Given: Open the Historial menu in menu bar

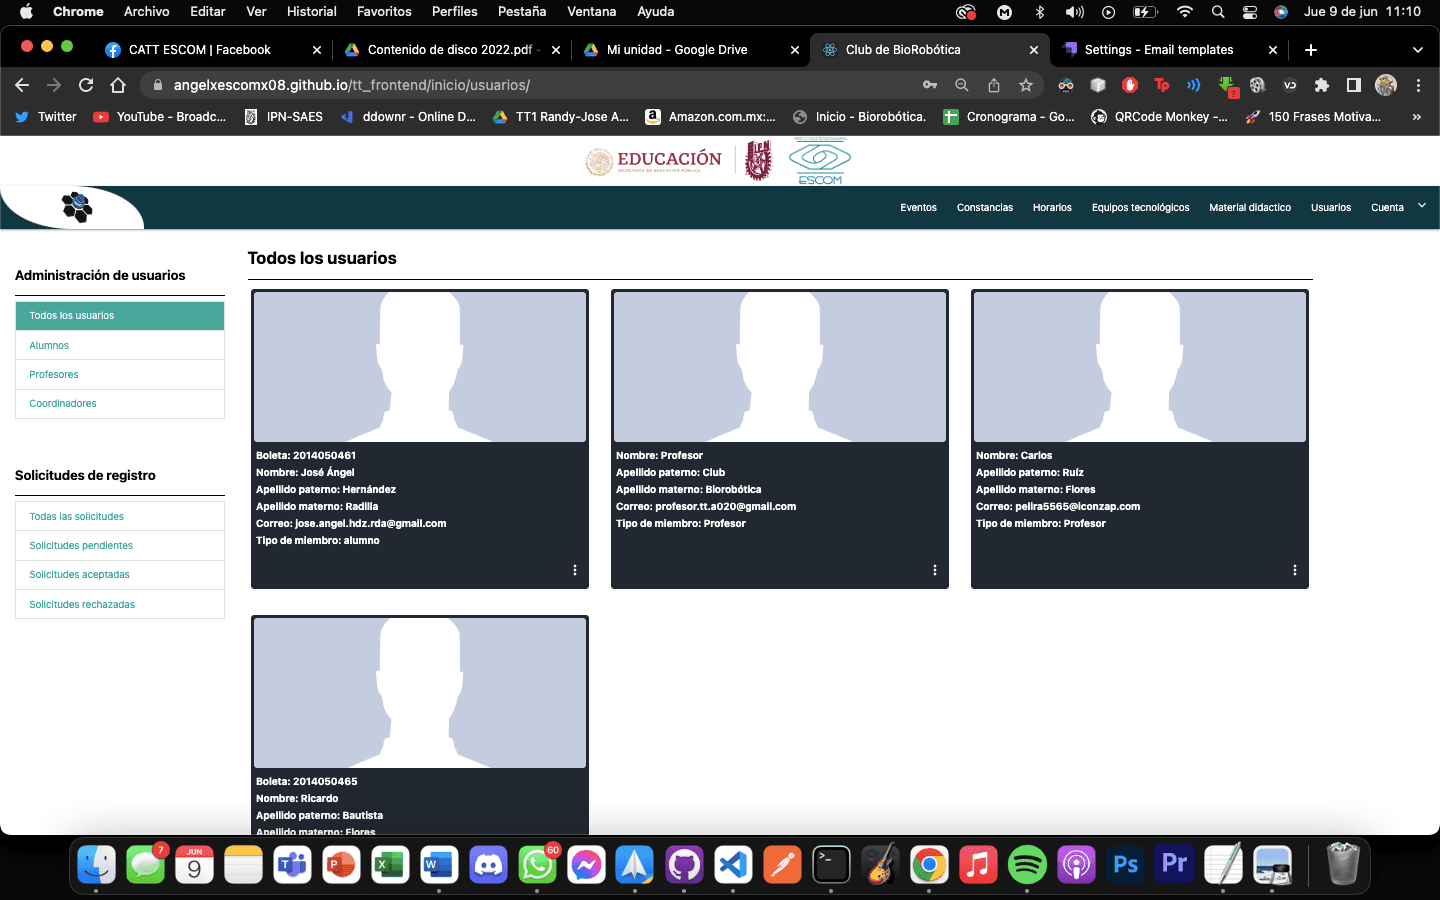Looking at the screenshot, I should 312,12.
